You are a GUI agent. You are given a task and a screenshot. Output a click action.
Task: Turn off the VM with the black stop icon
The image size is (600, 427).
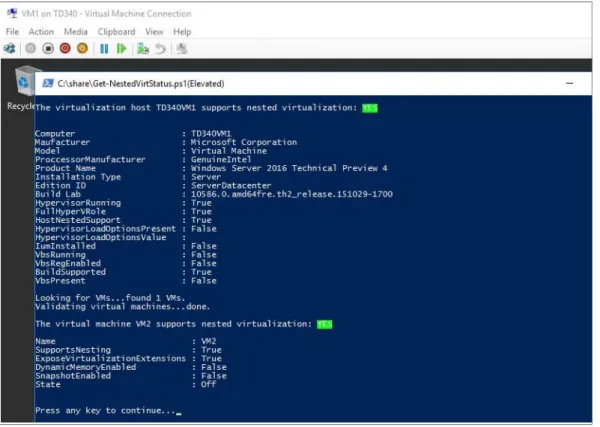click(48, 49)
